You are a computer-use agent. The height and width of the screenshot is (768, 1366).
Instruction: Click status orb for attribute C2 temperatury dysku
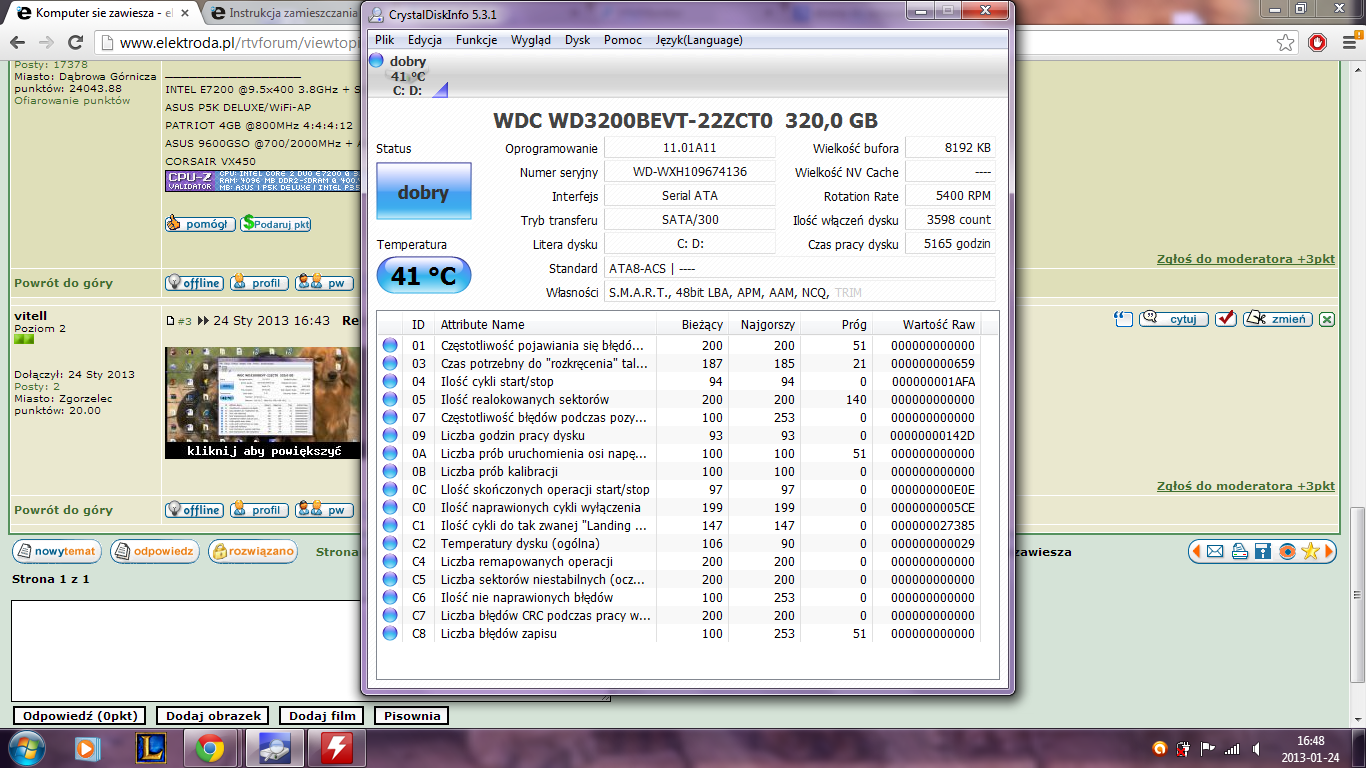(390, 543)
